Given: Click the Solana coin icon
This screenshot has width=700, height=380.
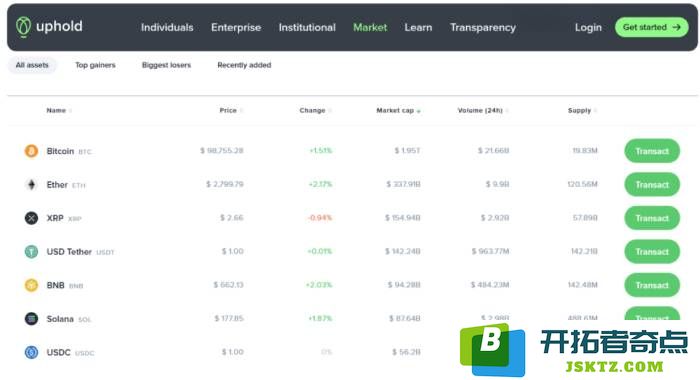Looking at the screenshot, I should [x=31, y=318].
